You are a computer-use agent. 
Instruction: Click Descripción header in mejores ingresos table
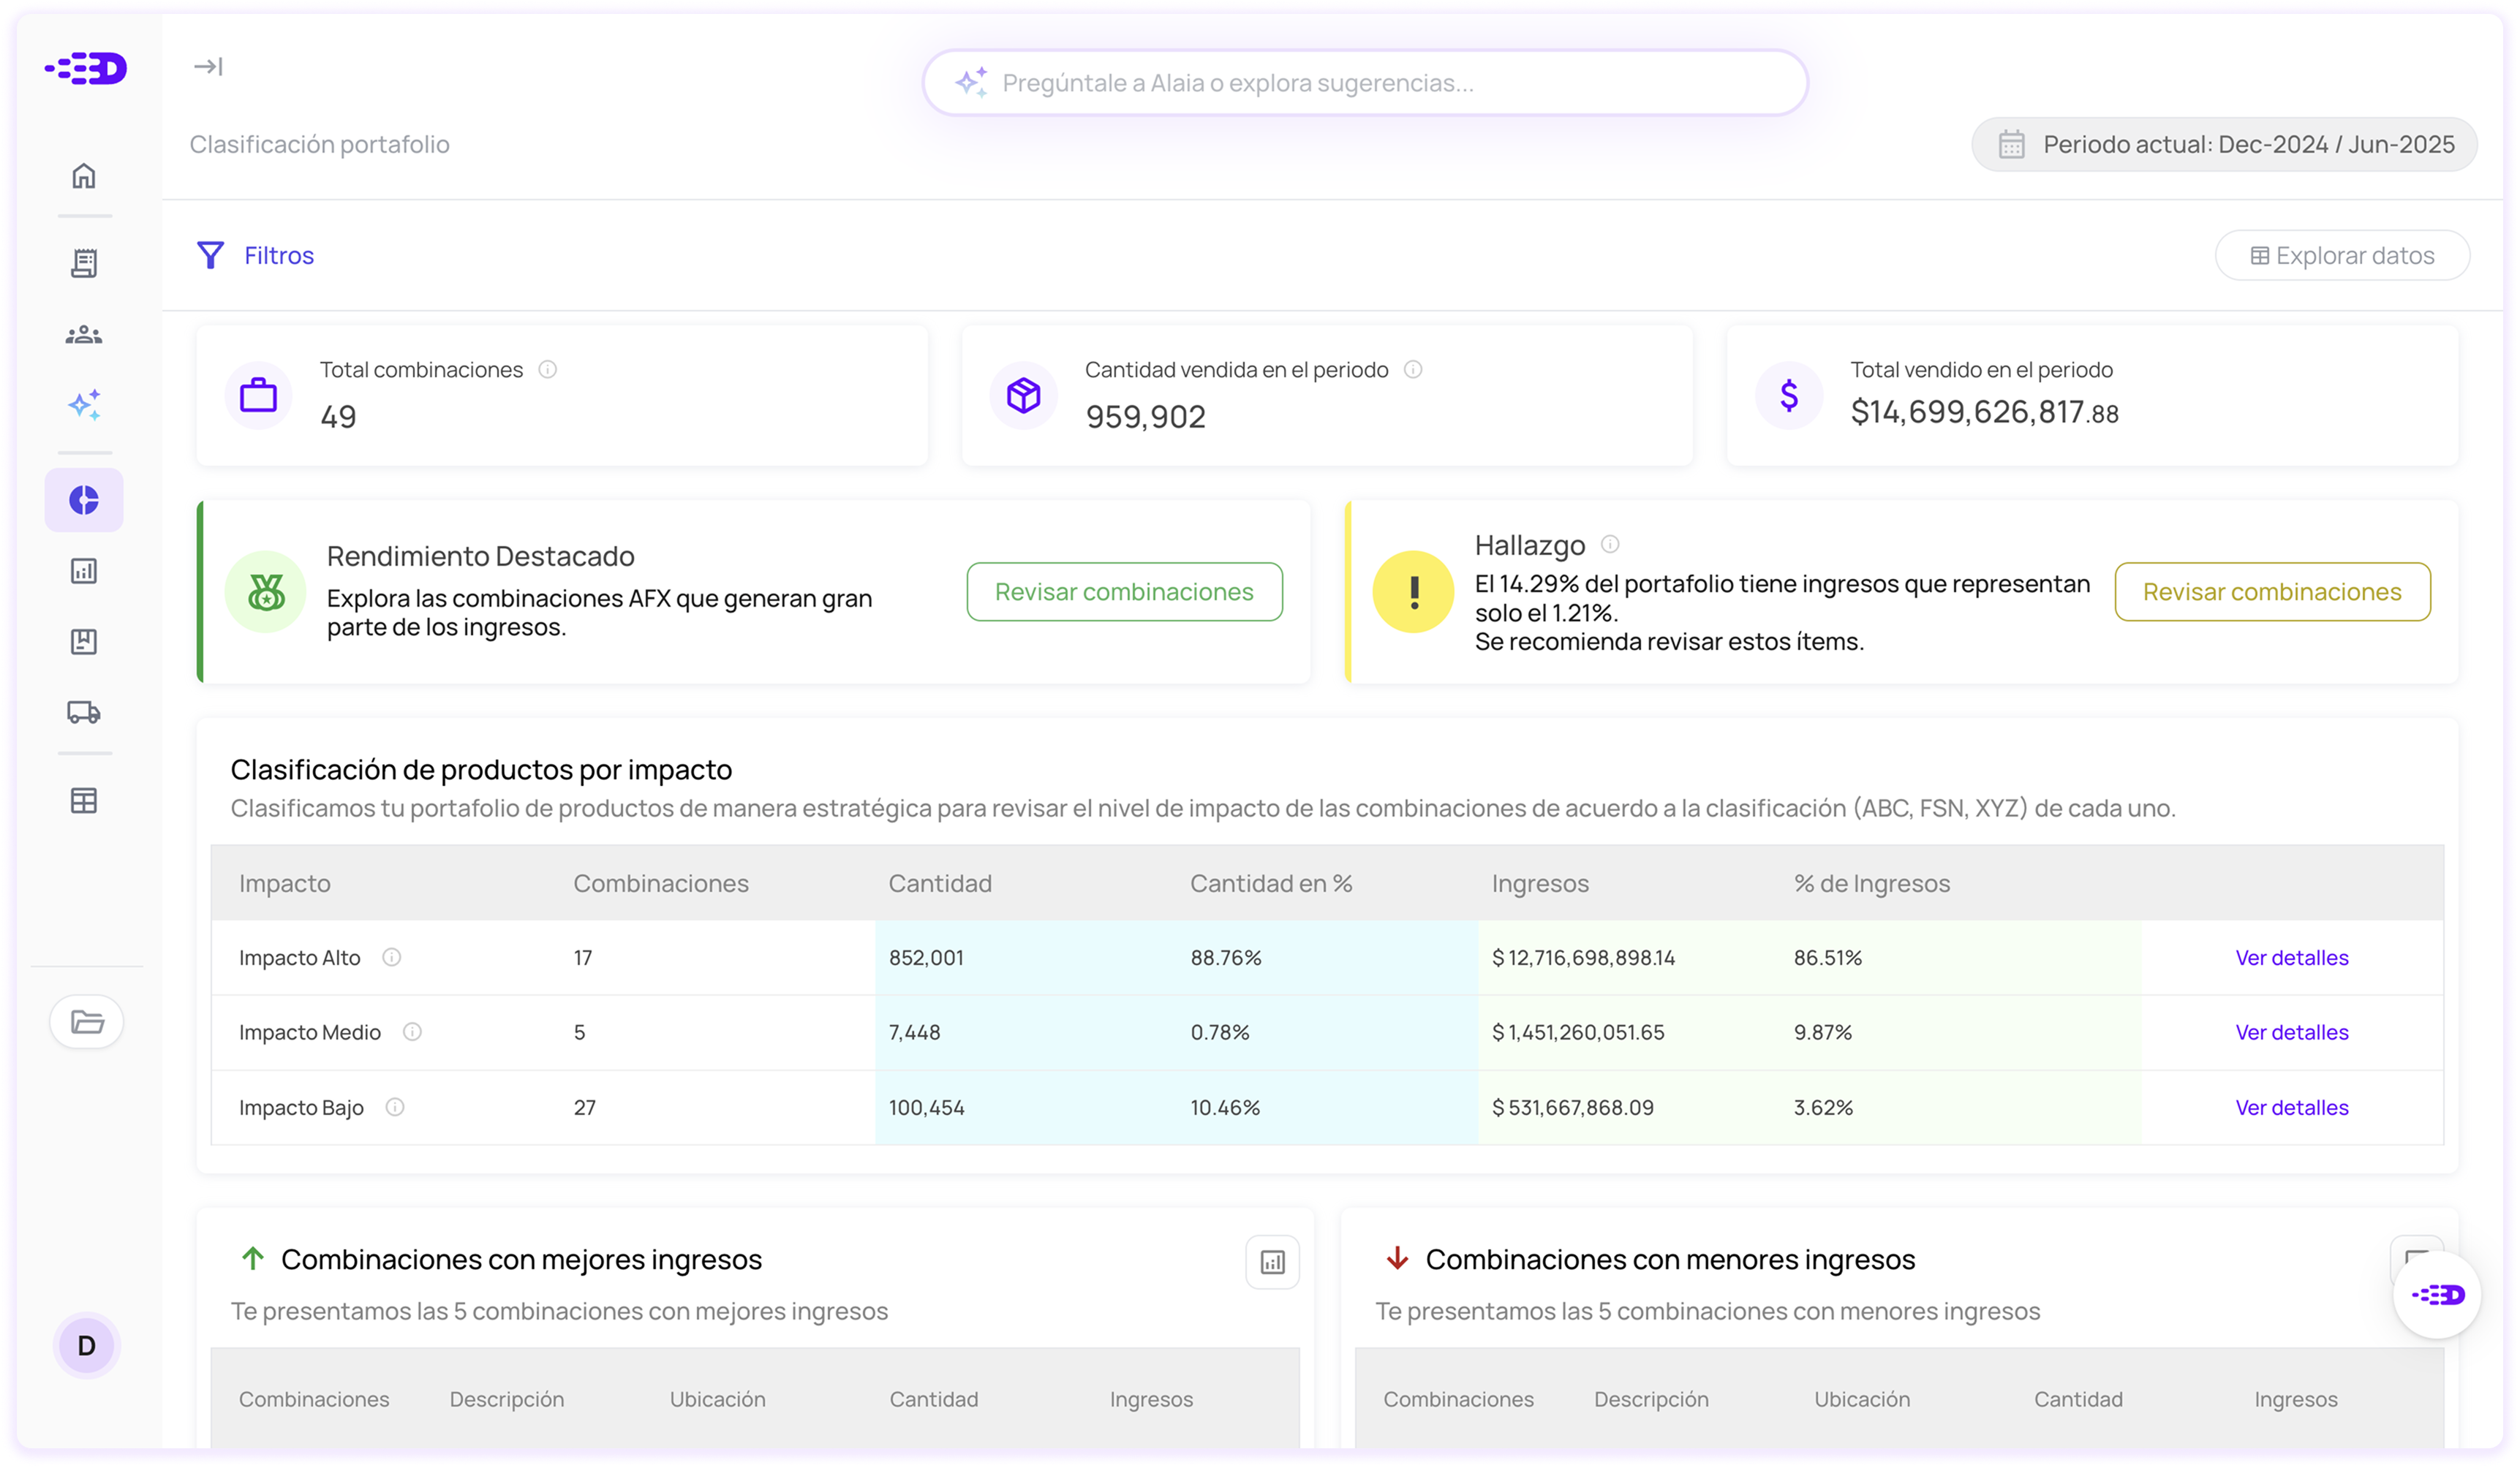pyautogui.click(x=507, y=1399)
